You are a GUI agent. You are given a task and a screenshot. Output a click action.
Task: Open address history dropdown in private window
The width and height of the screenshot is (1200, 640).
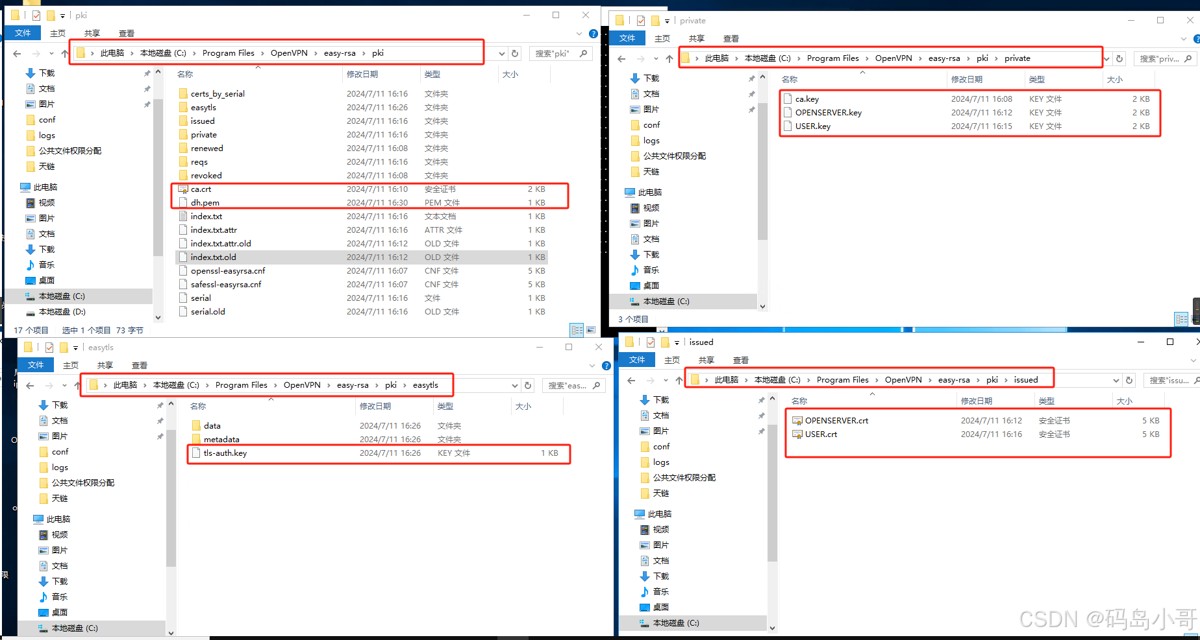1106,58
